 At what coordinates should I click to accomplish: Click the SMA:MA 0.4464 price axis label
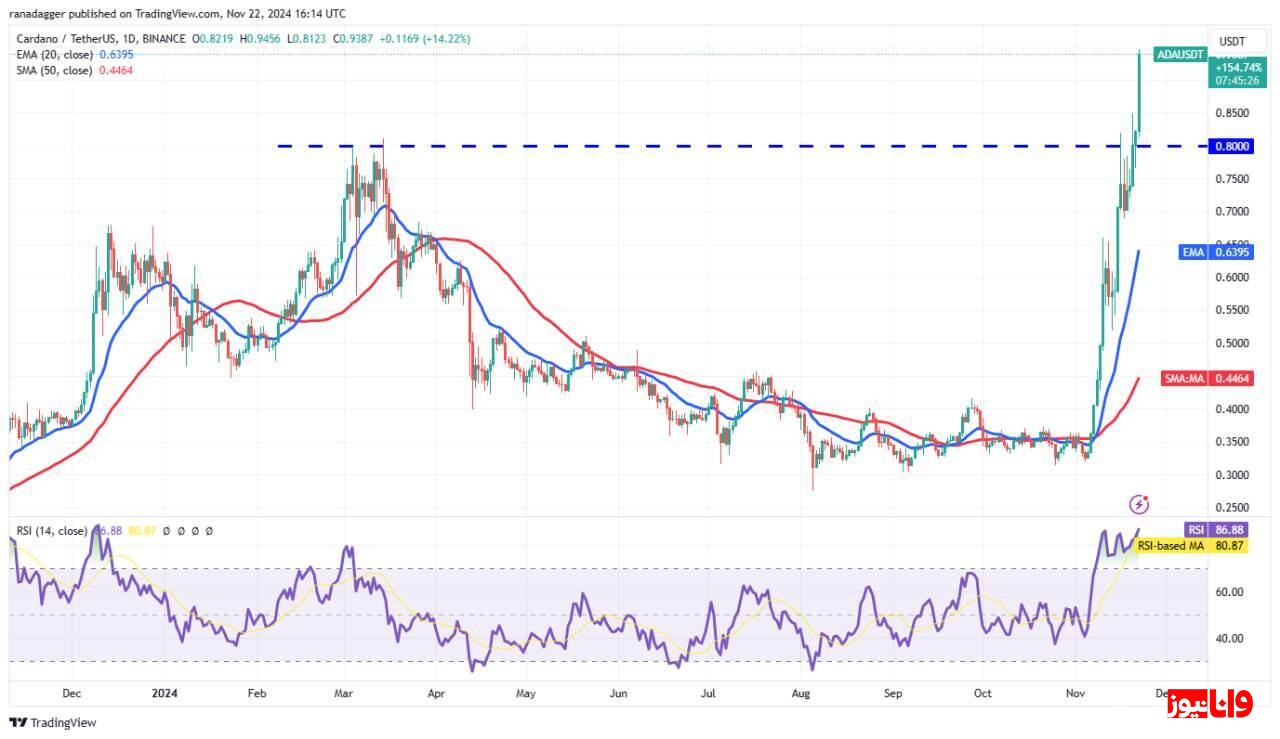[1205, 378]
